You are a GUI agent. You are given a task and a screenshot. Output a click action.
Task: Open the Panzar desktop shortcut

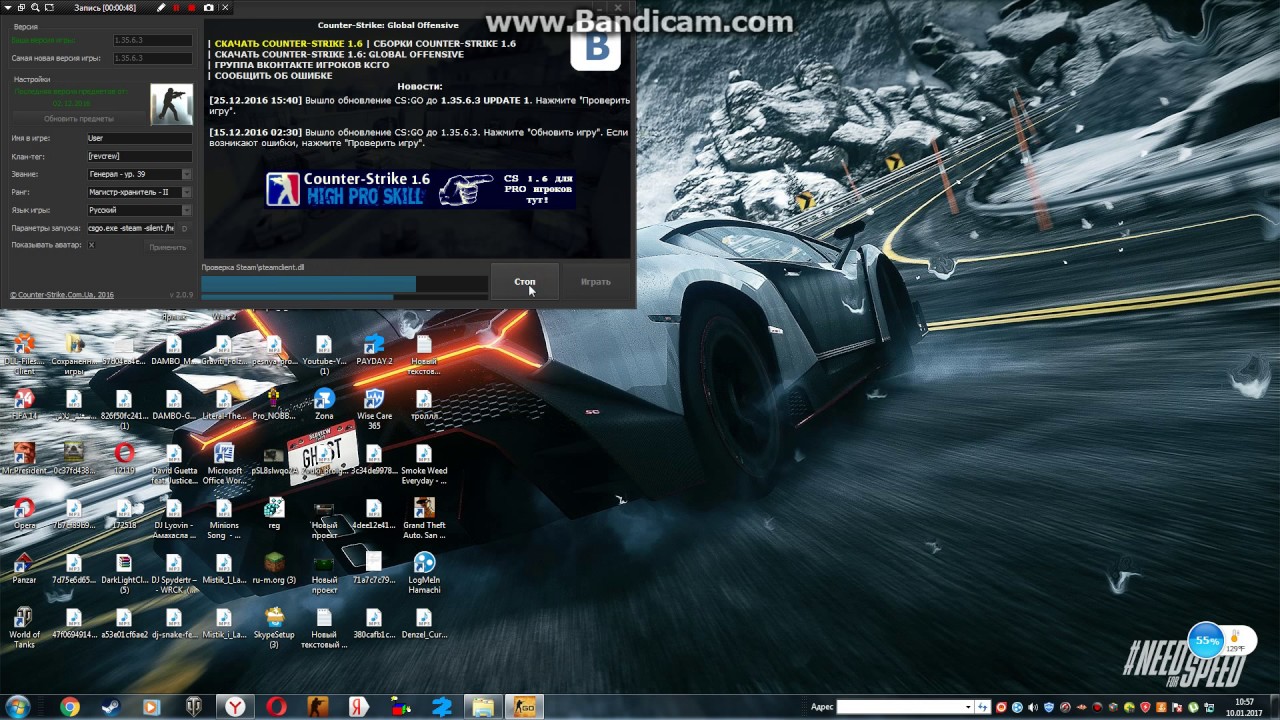(x=24, y=569)
